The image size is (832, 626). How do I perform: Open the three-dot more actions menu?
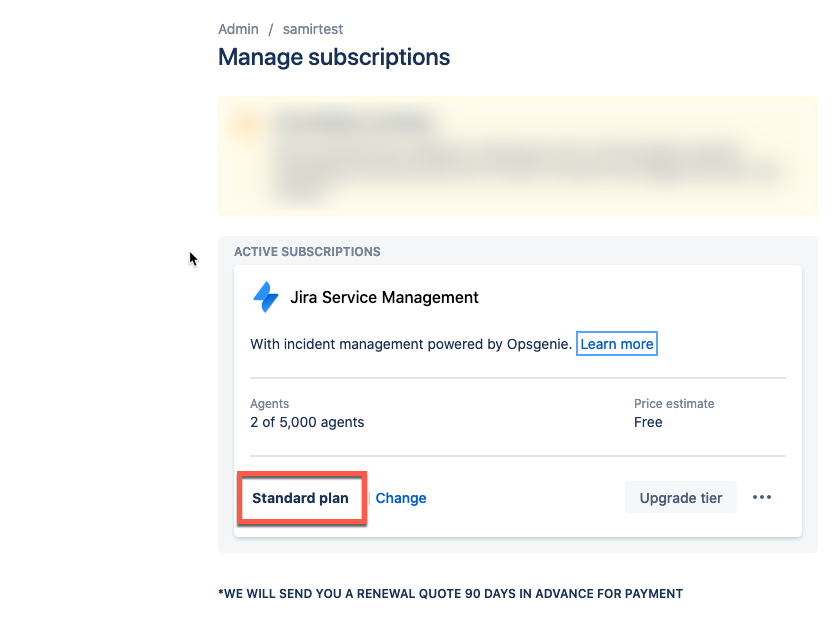coord(762,497)
